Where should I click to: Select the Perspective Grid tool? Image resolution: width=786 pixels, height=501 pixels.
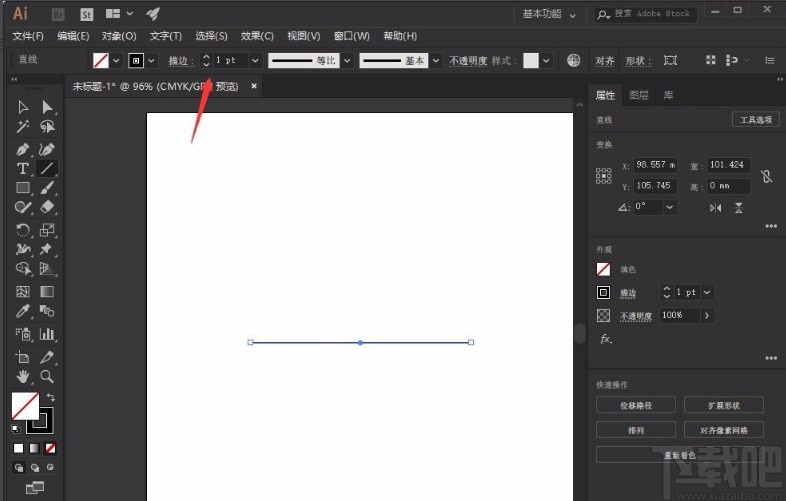pyautogui.click(x=47, y=269)
